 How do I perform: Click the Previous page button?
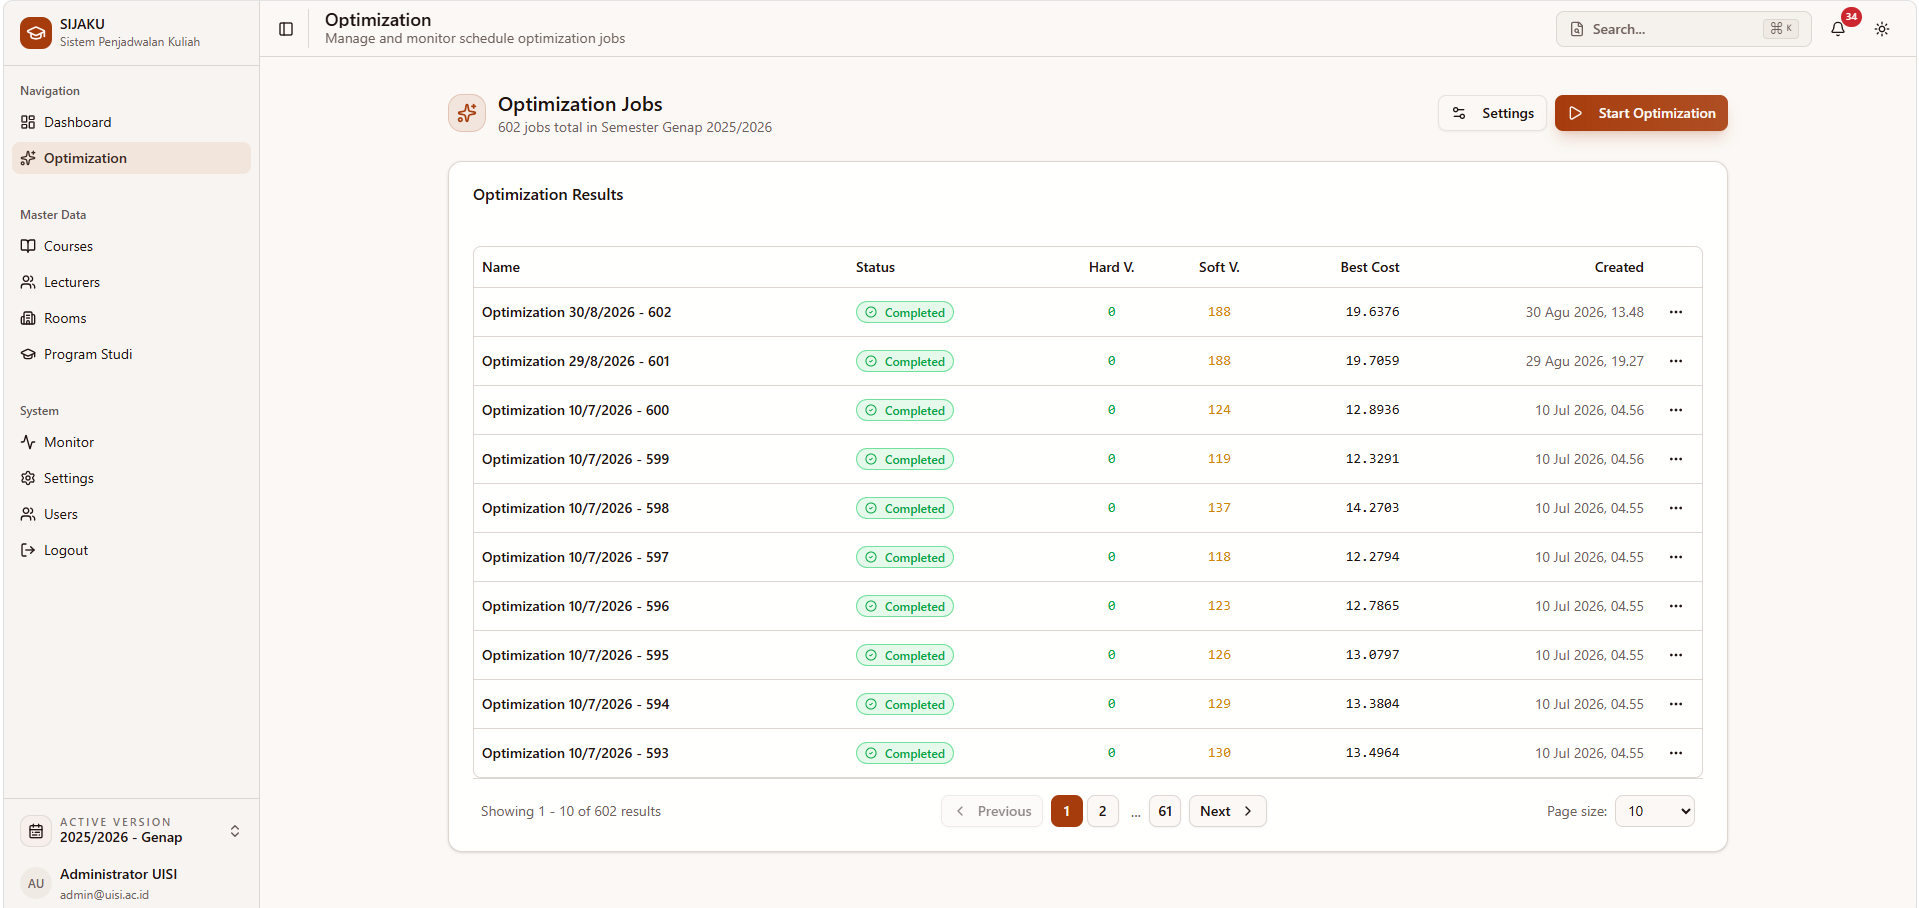[992, 811]
